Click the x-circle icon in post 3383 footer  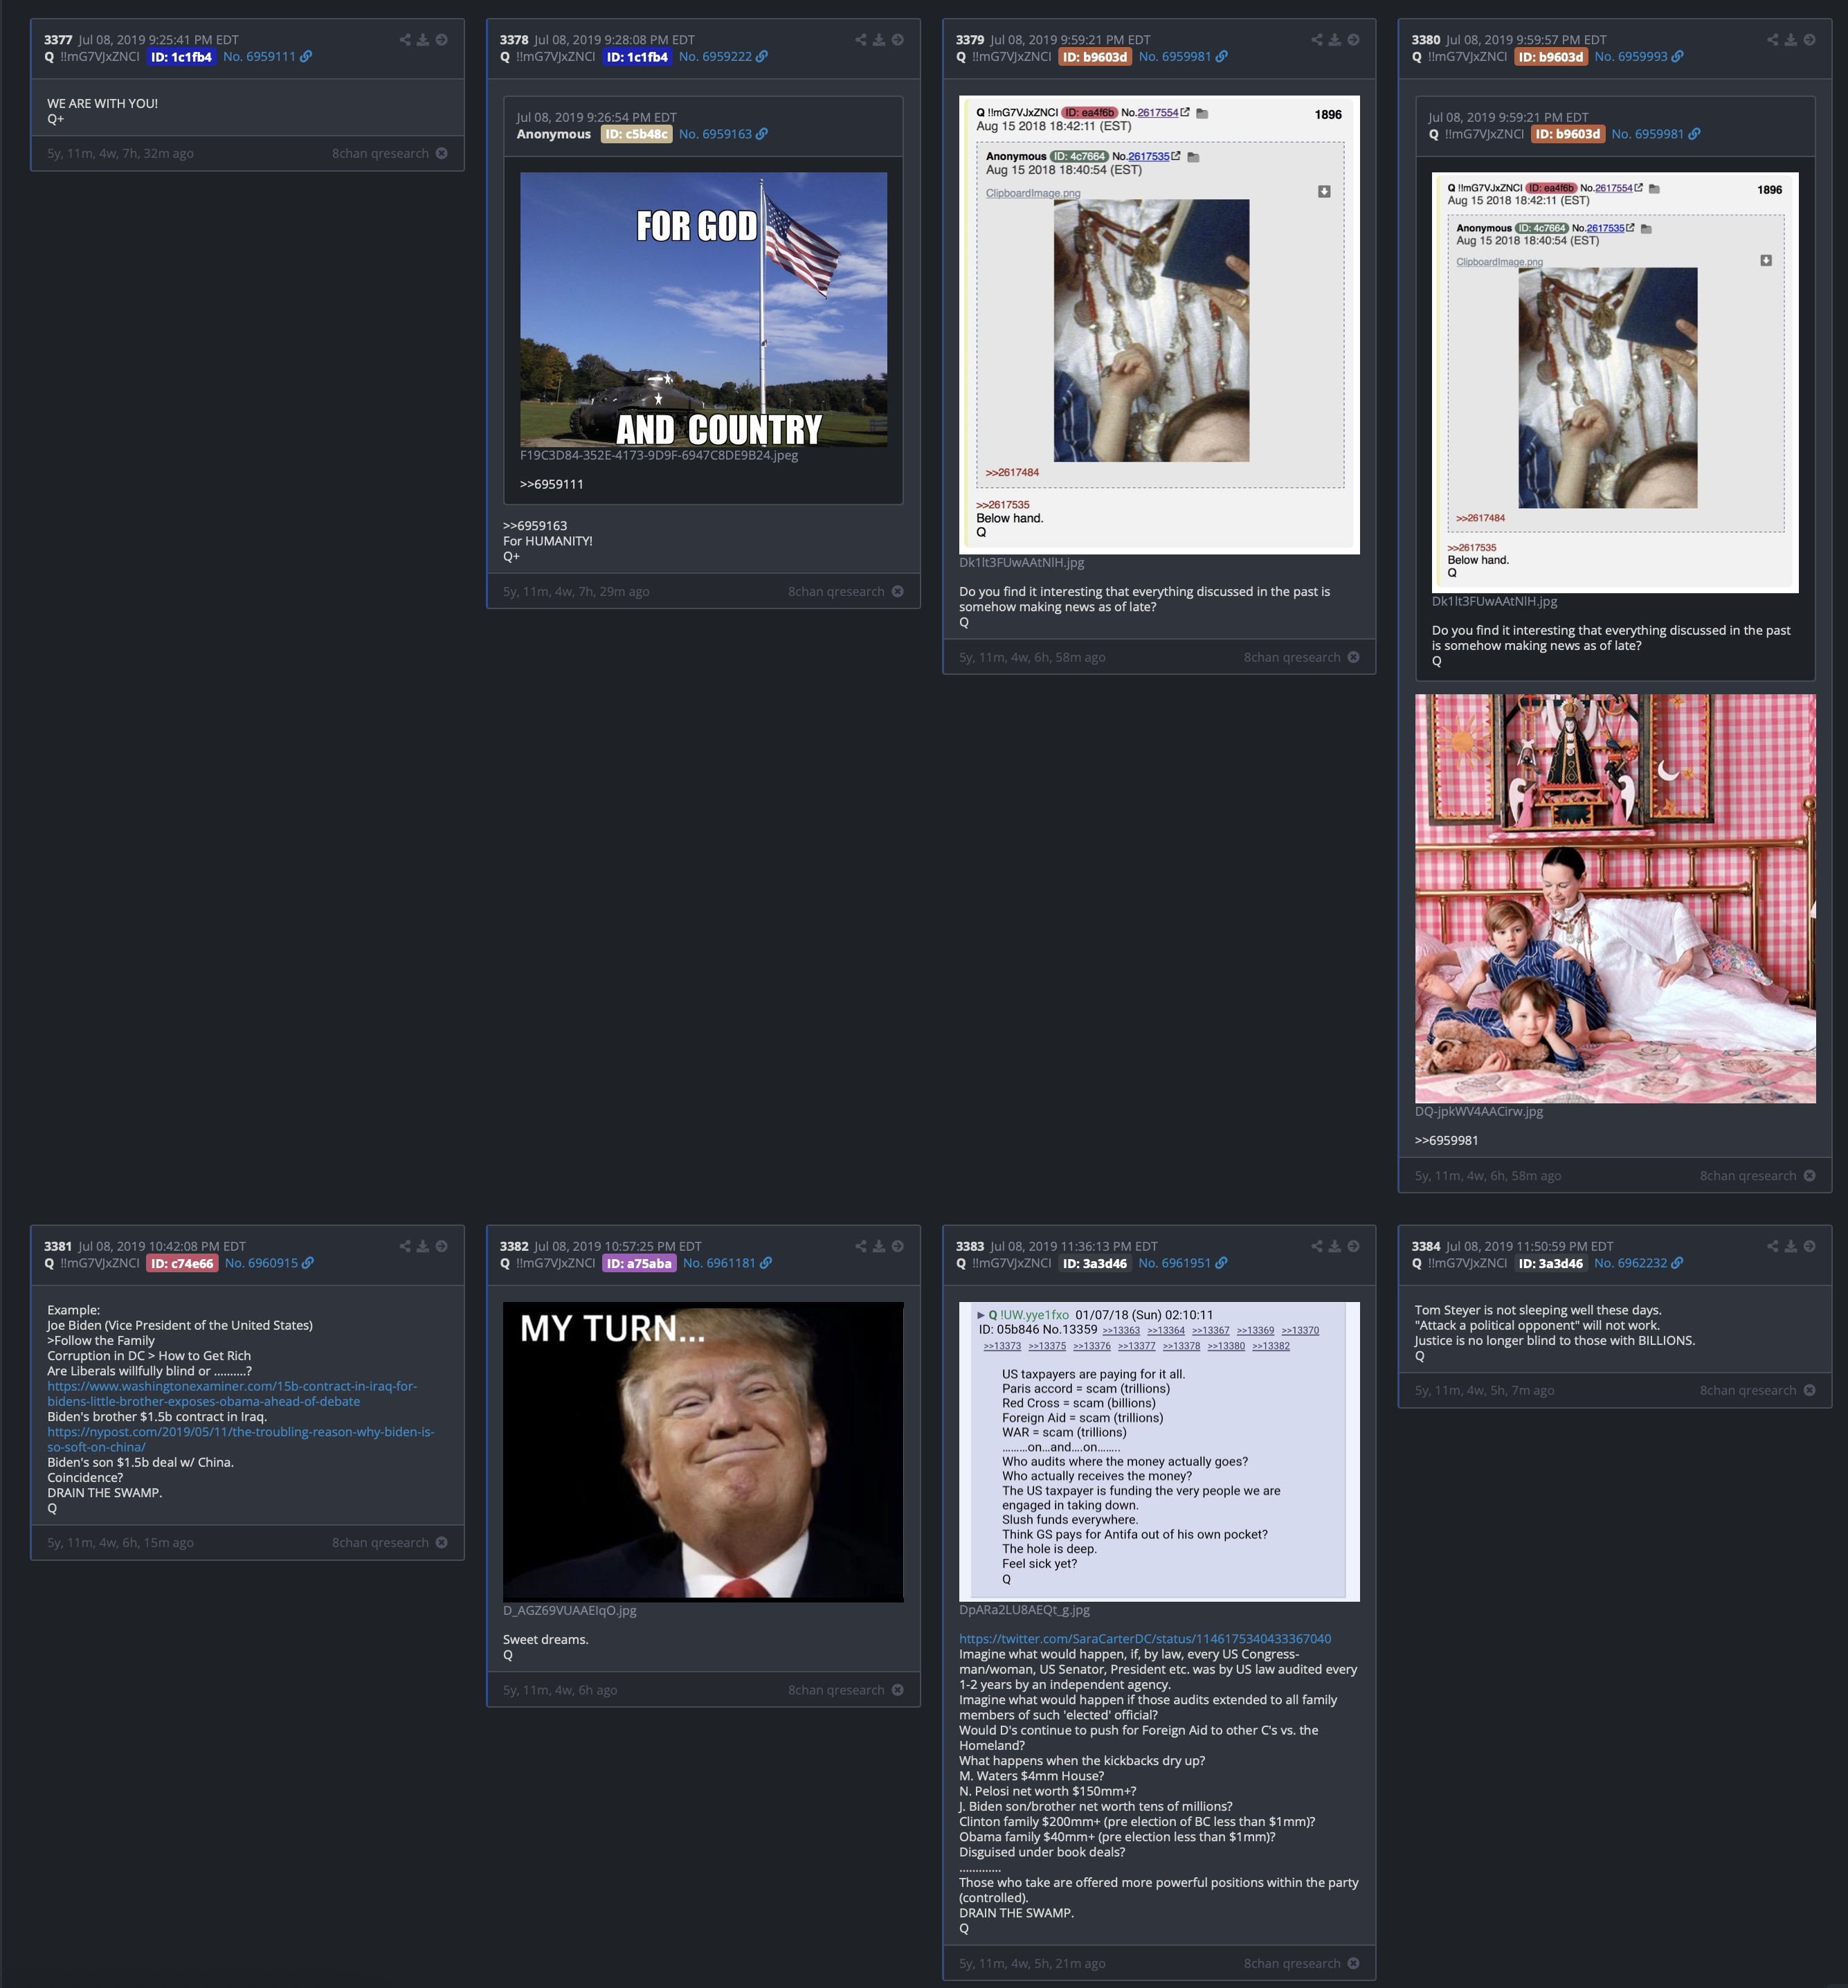1353,1963
